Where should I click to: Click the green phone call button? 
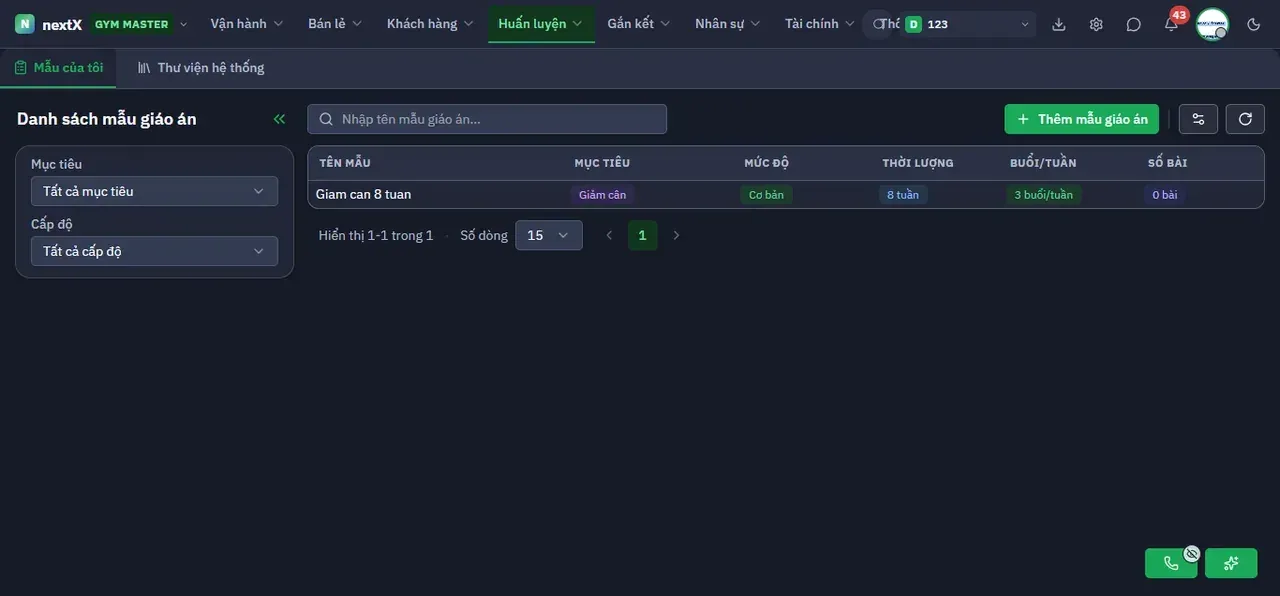1171,563
